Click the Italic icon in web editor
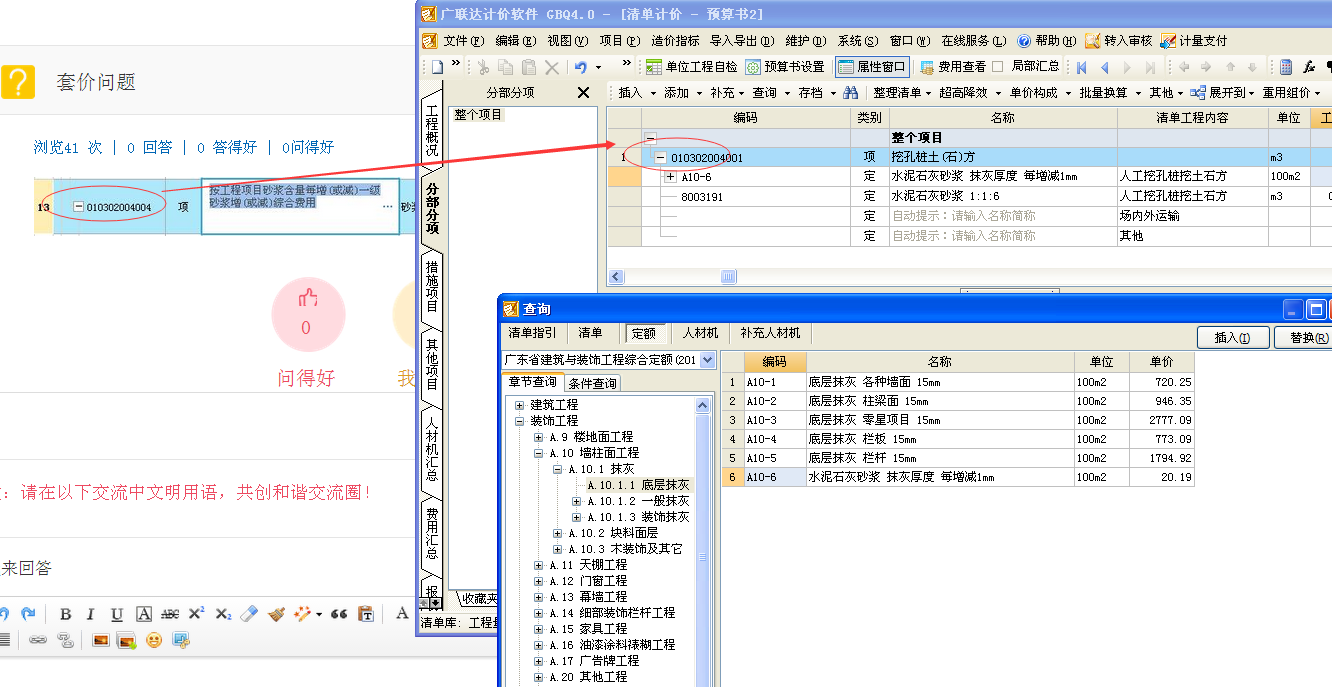This screenshot has height=687, width=1332. point(90,614)
